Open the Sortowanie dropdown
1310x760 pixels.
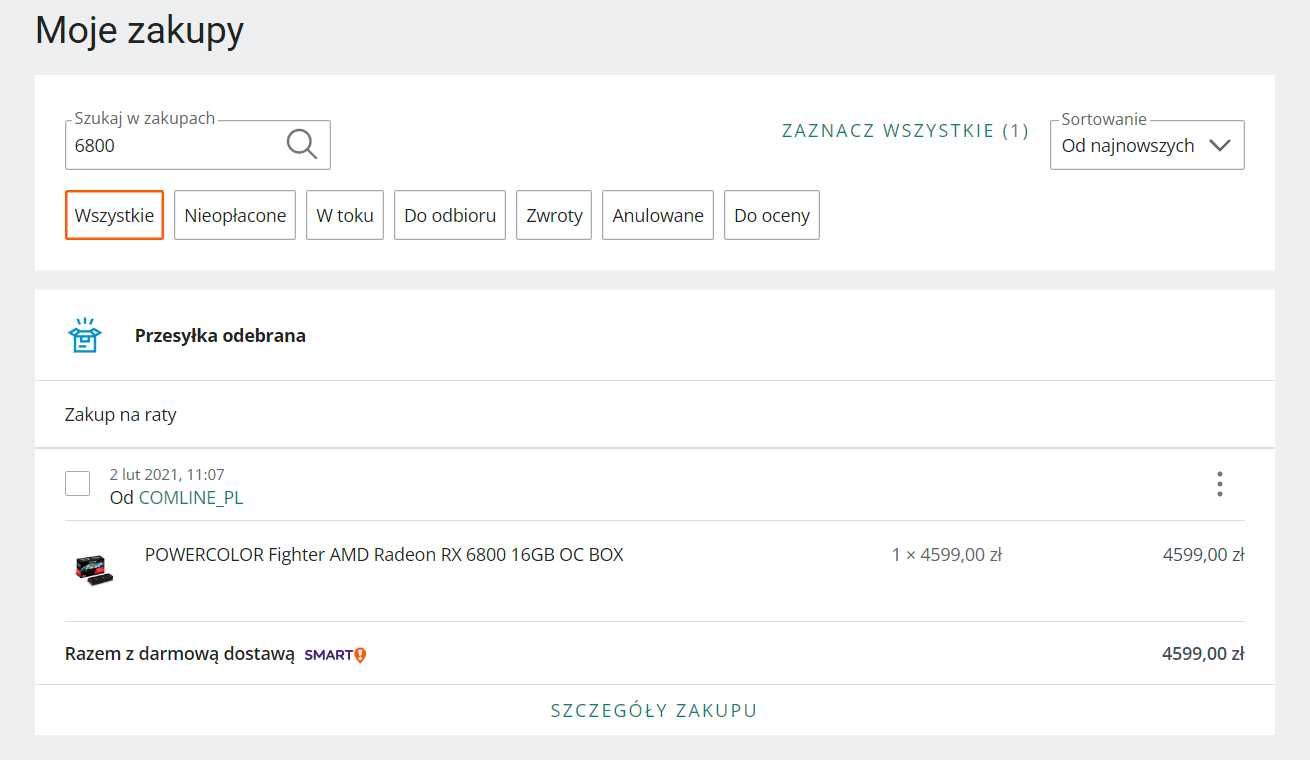pos(1147,145)
